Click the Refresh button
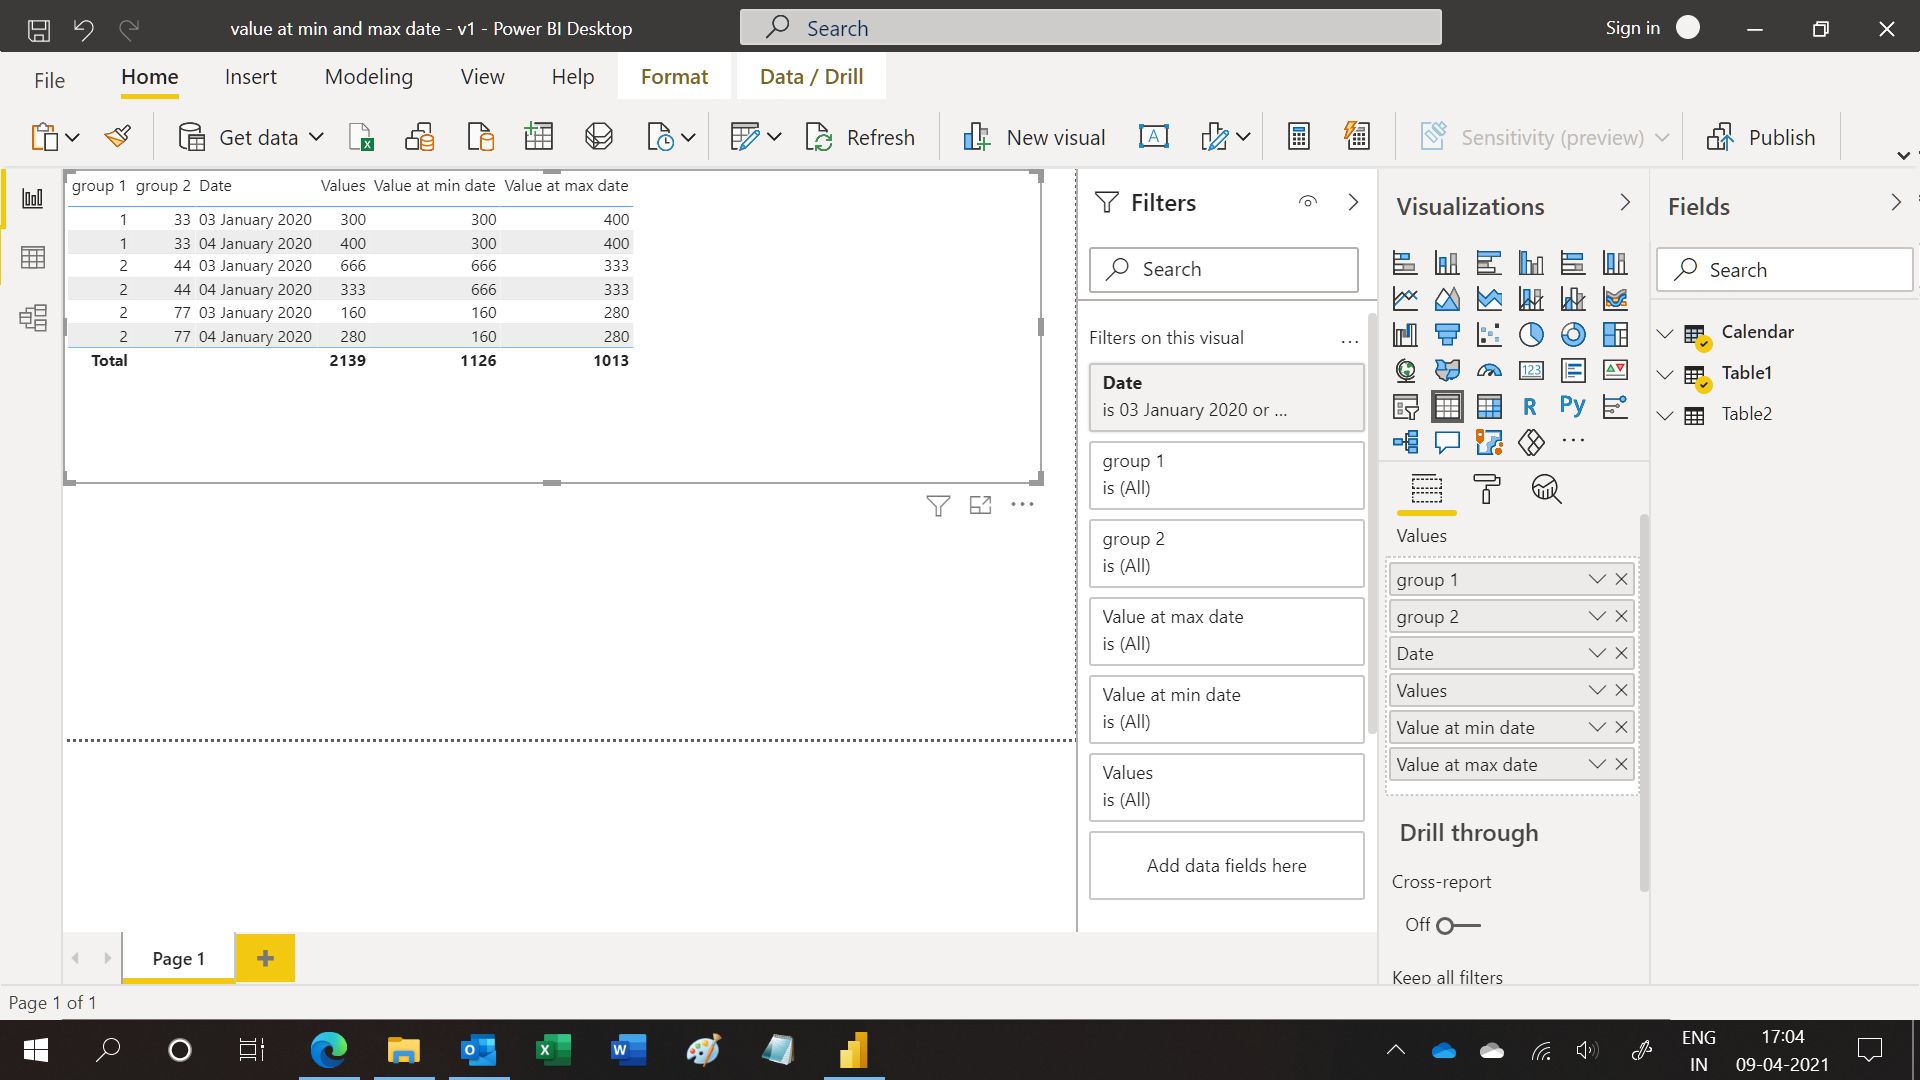The image size is (1920, 1080). tap(861, 137)
